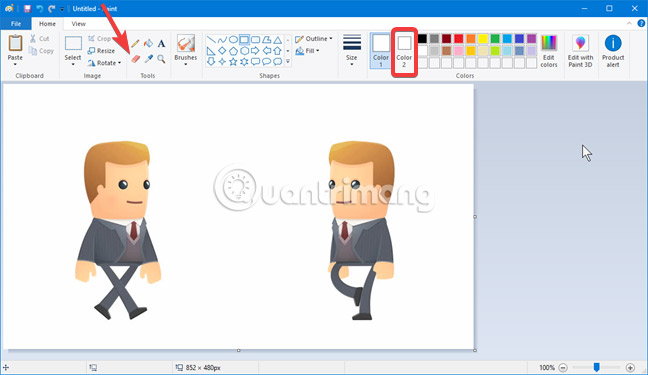Click Edit with Paint 3D
Image resolution: width=648 pixels, height=375 pixels.
click(580, 50)
